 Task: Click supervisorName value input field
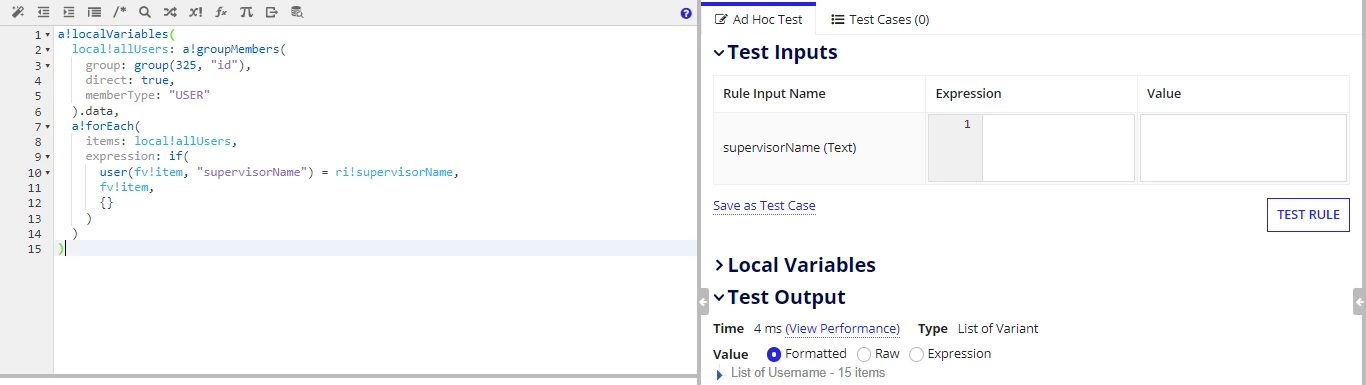(1244, 148)
